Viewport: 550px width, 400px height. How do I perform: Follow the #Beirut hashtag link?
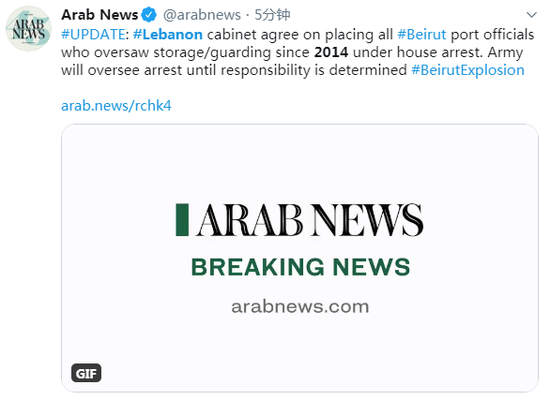pyautogui.click(x=422, y=35)
